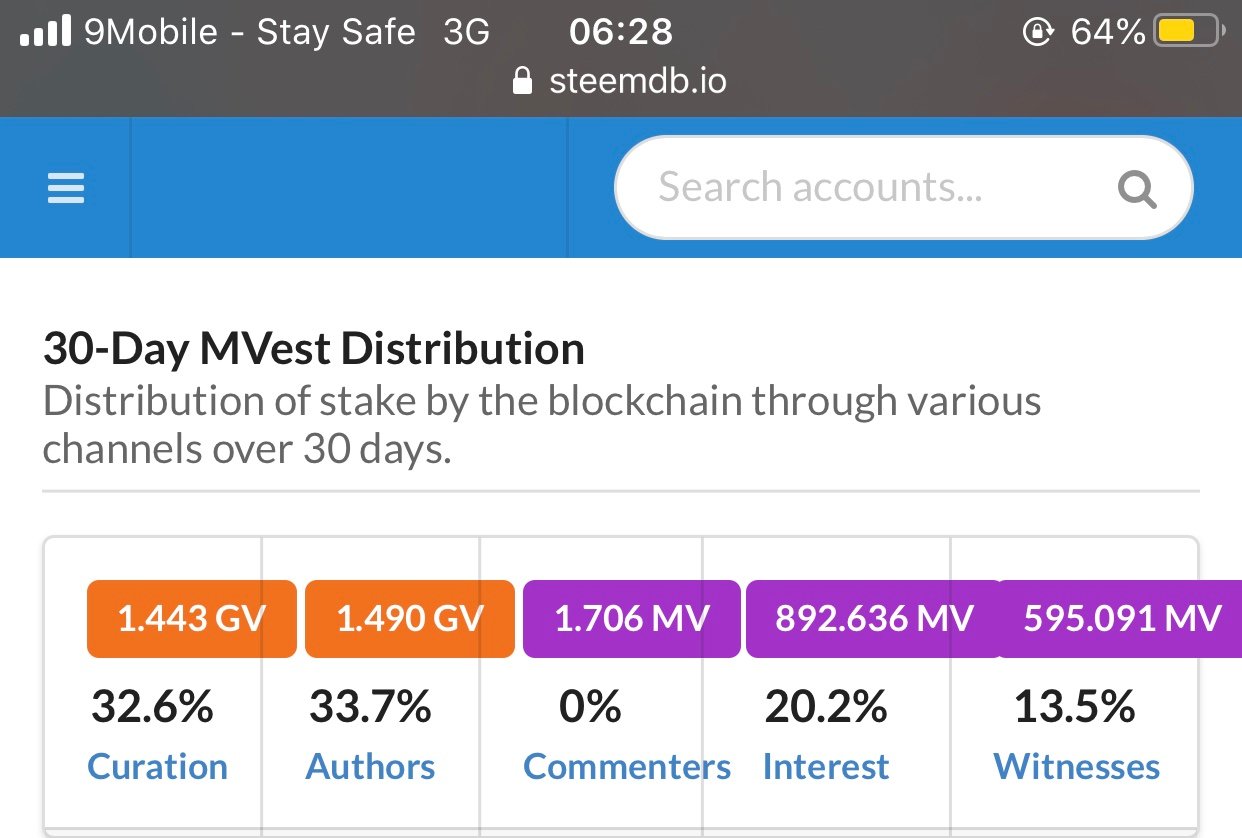Open the hamburger menu icon
1242x838 pixels.
(x=66, y=188)
